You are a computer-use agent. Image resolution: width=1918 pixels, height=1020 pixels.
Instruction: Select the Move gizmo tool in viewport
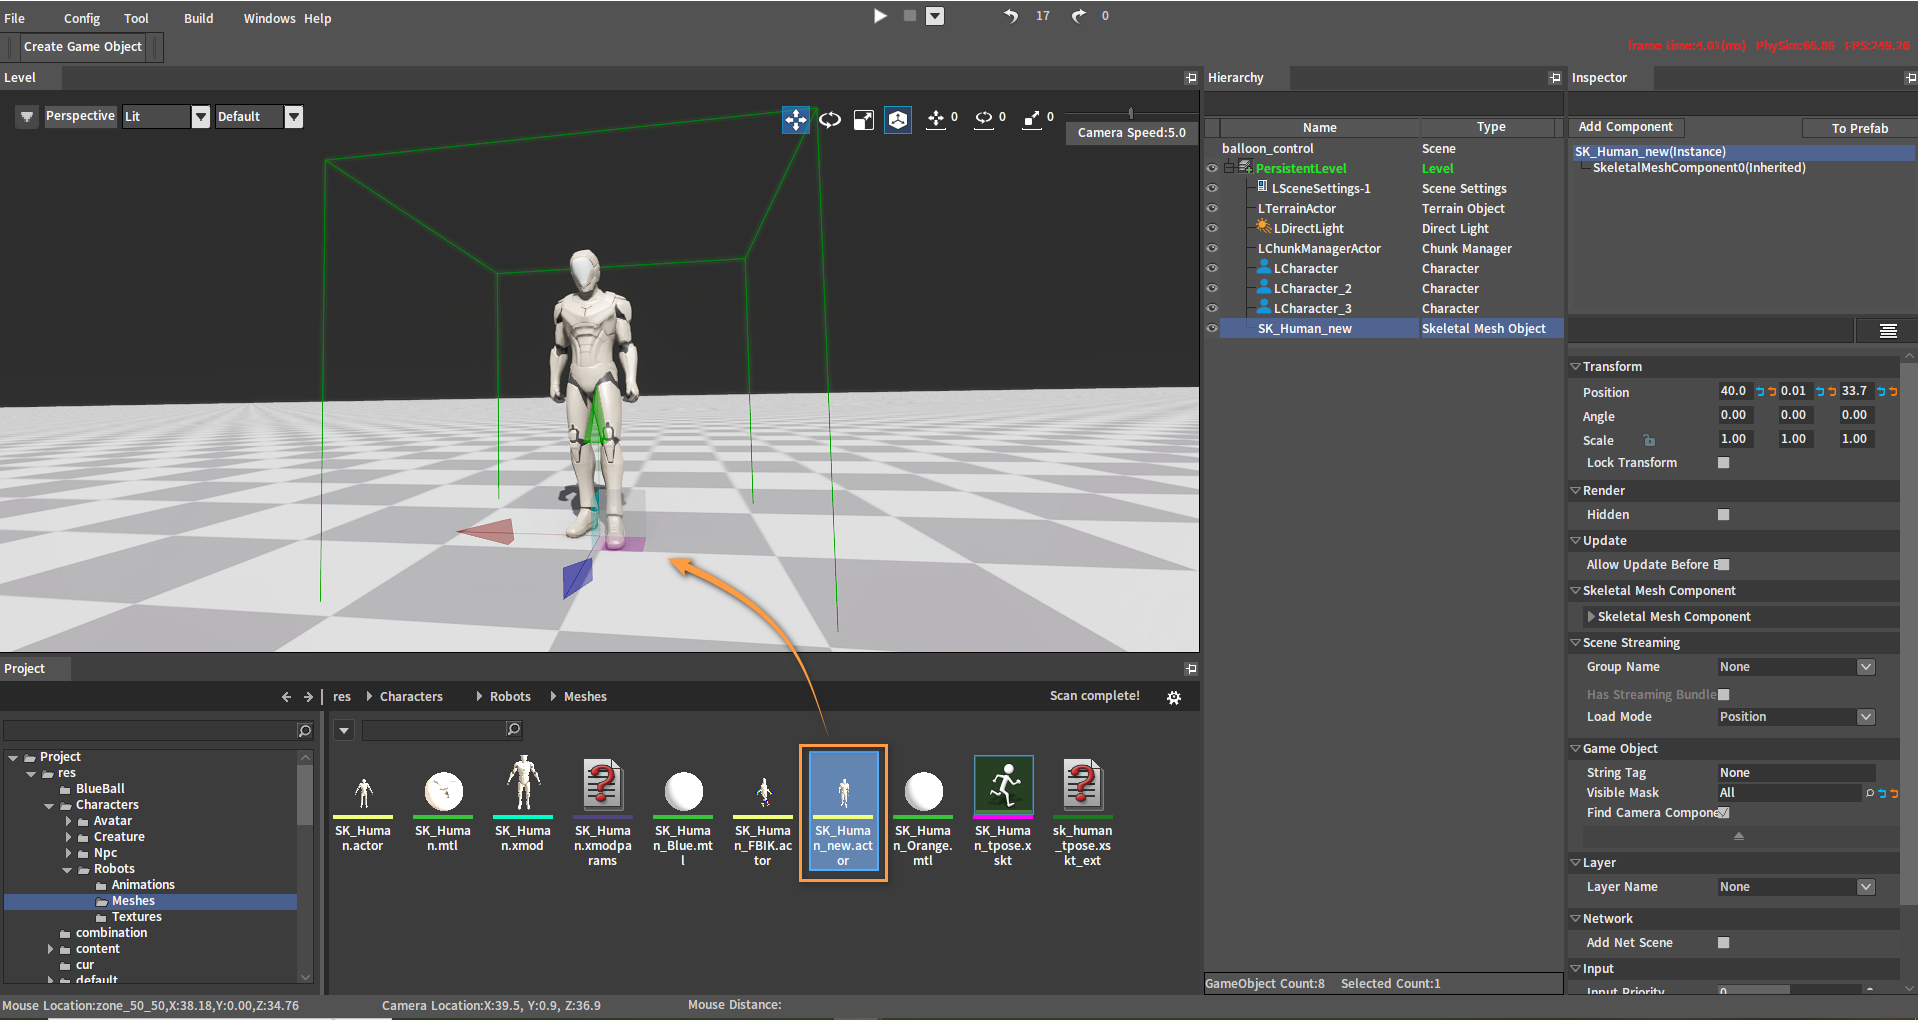click(x=795, y=120)
